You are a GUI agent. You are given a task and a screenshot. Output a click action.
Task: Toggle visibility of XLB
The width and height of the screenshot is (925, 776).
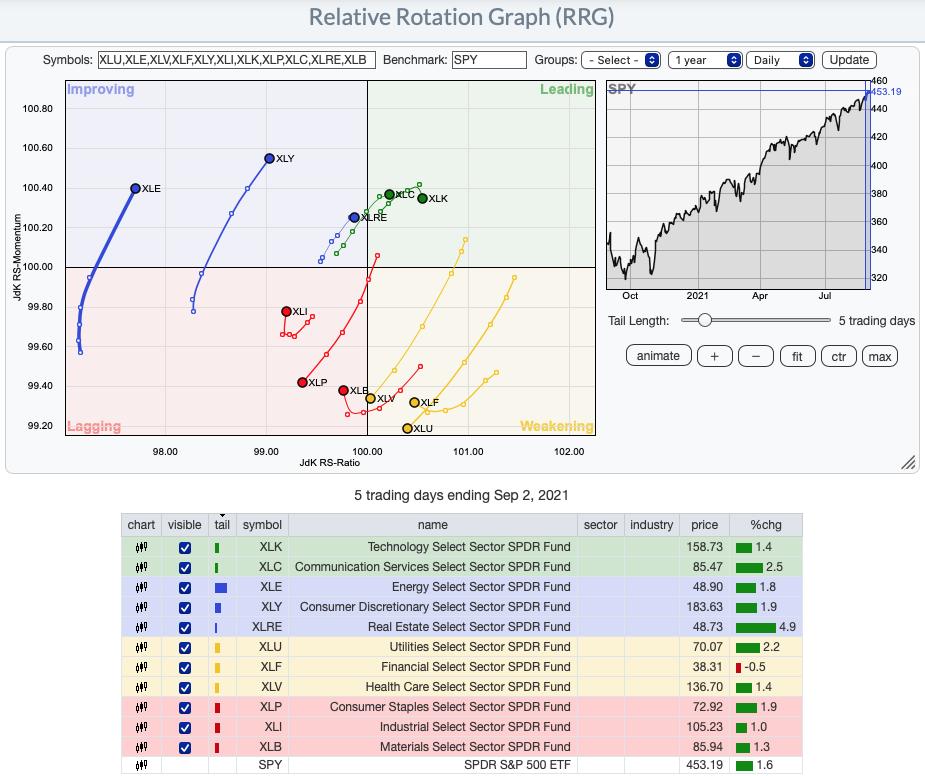click(x=185, y=748)
